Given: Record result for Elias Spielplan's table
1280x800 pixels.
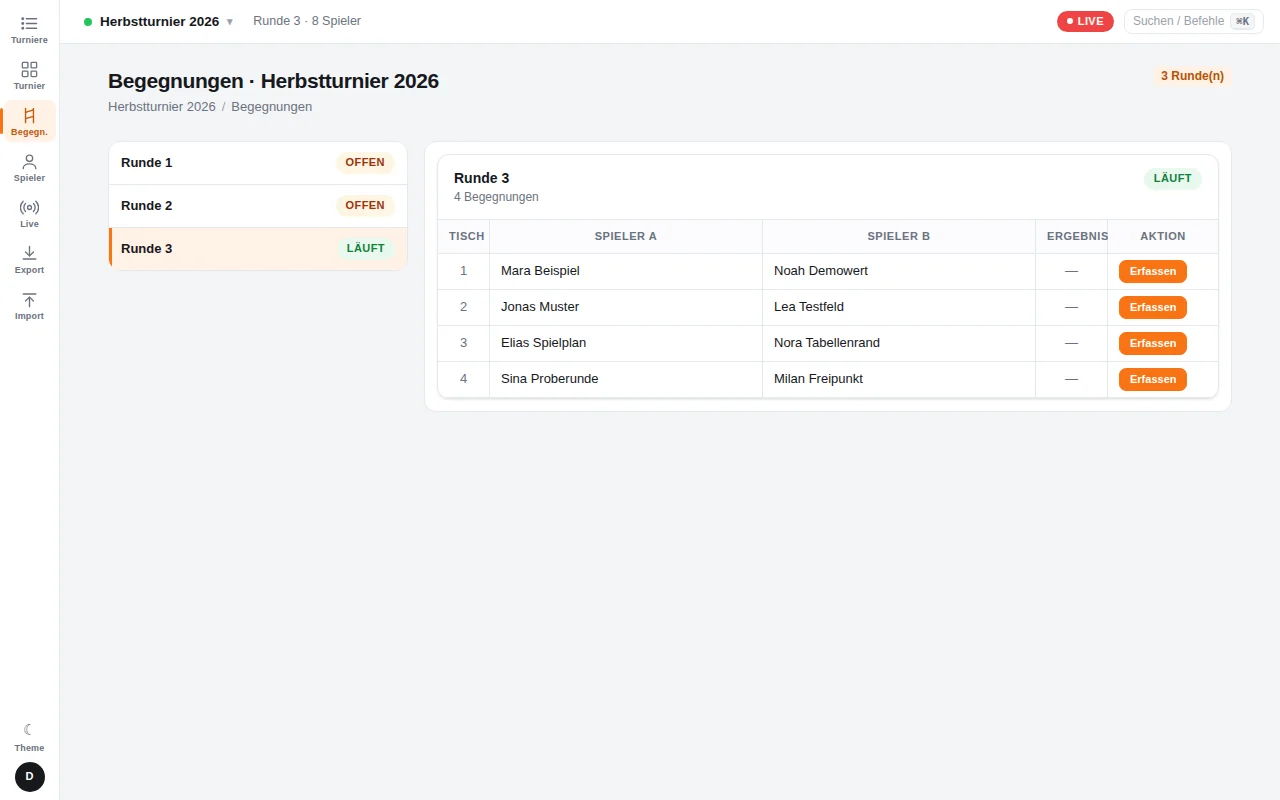Looking at the screenshot, I should [x=1152, y=343].
